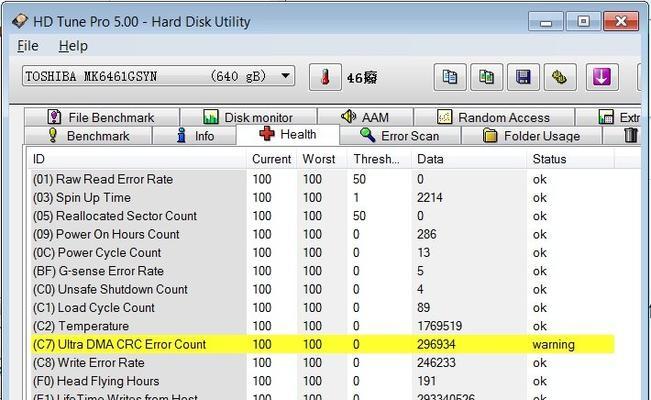This screenshot has height=400, width=651.
Task: Switch to the Info tab
Action: click(x=194, y=135)
